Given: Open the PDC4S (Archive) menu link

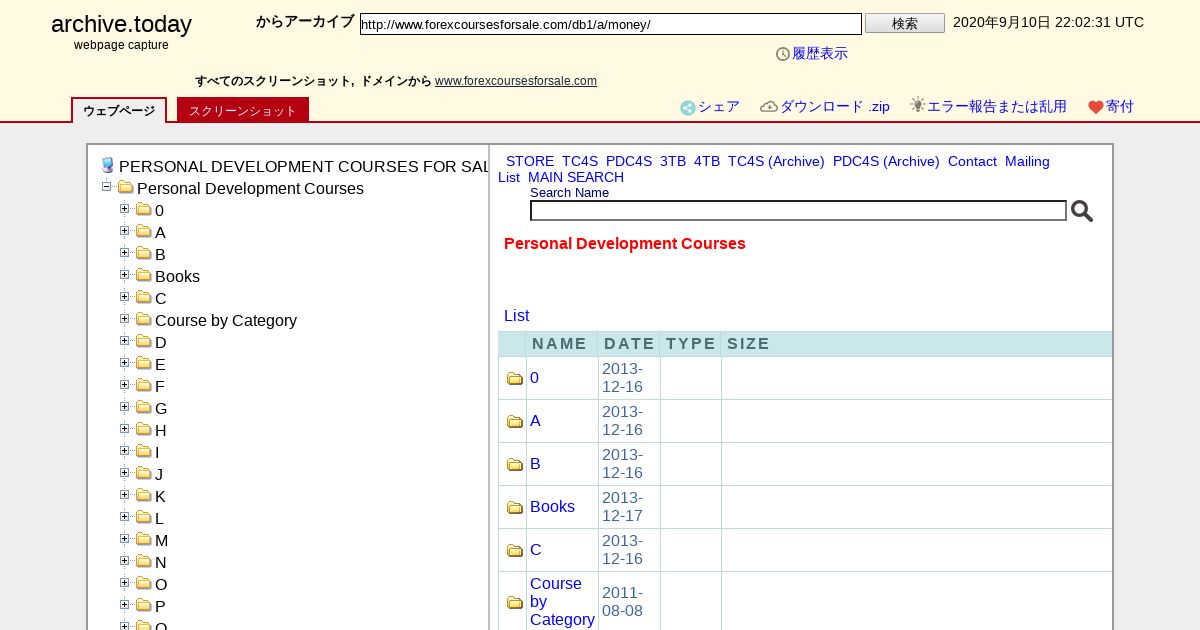Looking at the screenshot, I should (886, 161).
